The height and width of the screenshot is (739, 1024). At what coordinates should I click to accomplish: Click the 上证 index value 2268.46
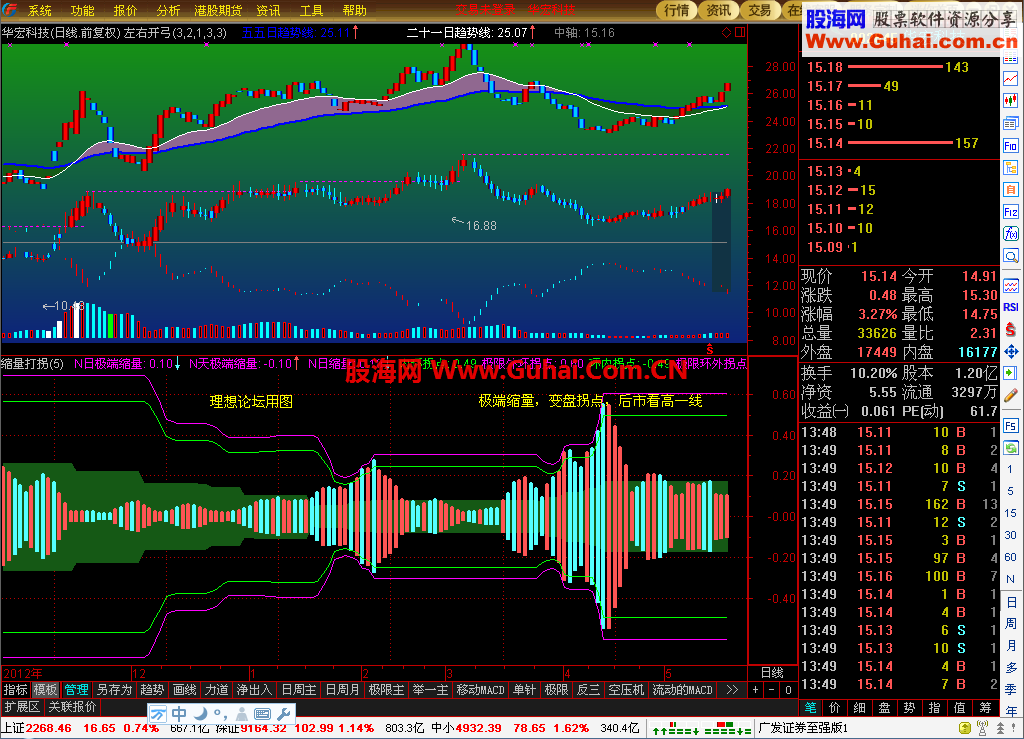(x=48, y=728)
